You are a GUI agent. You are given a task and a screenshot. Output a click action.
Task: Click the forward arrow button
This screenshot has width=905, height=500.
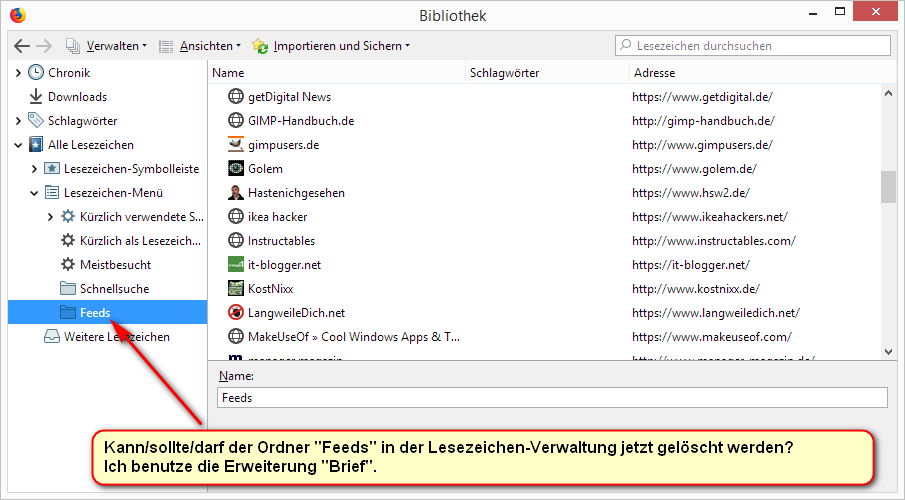pos(44,46)
